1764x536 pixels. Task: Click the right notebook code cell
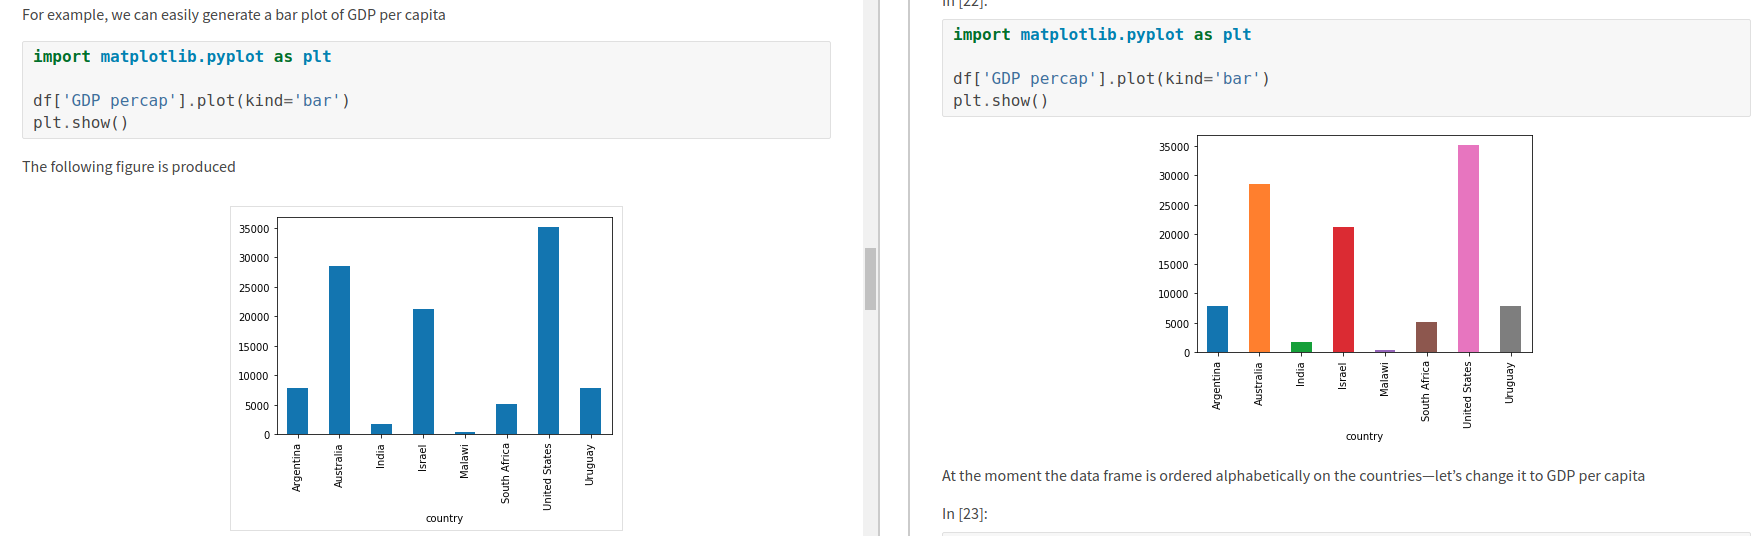pos(1346,68)
